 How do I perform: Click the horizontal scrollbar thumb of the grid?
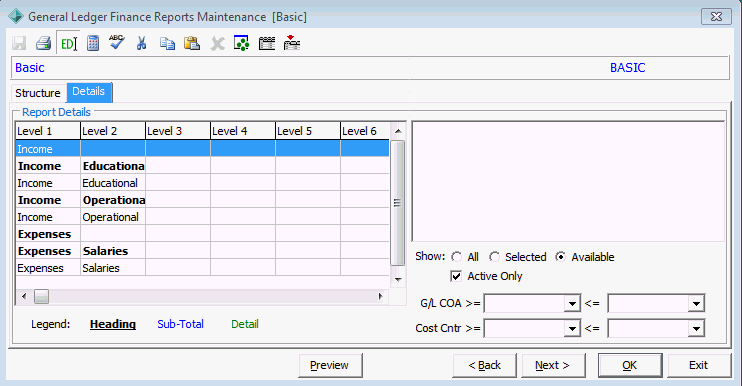[x=42, y=297]
